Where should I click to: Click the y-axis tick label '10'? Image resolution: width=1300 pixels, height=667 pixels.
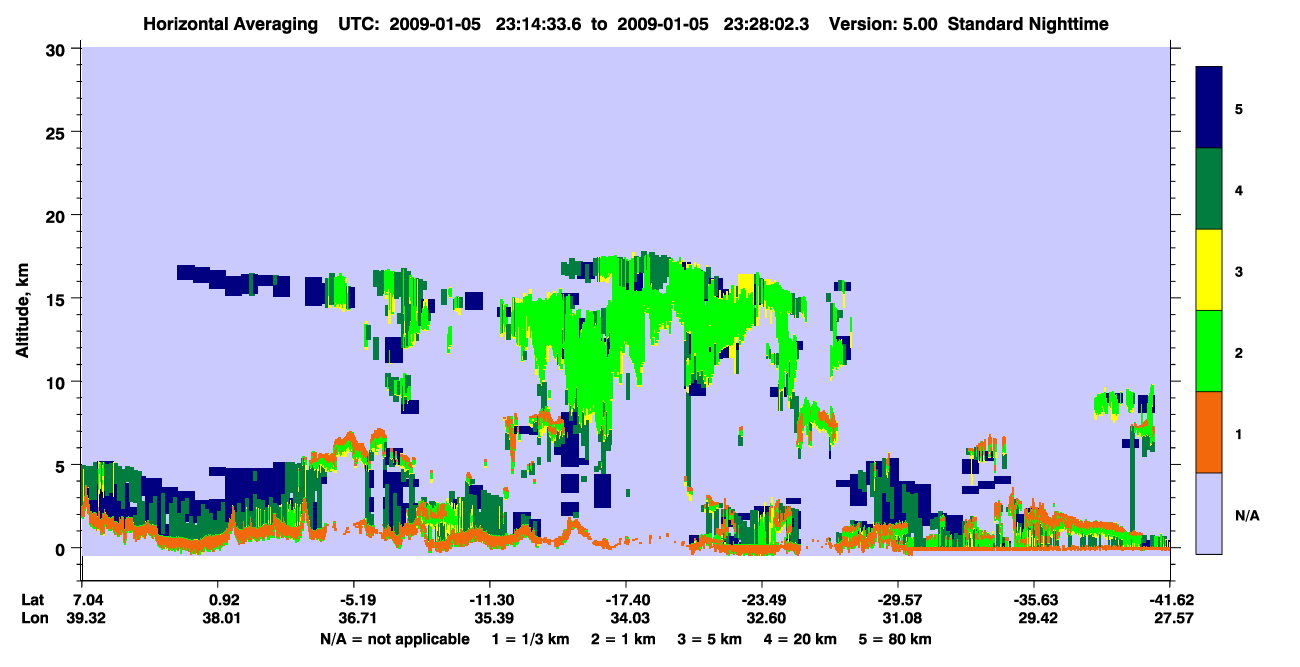57,382
